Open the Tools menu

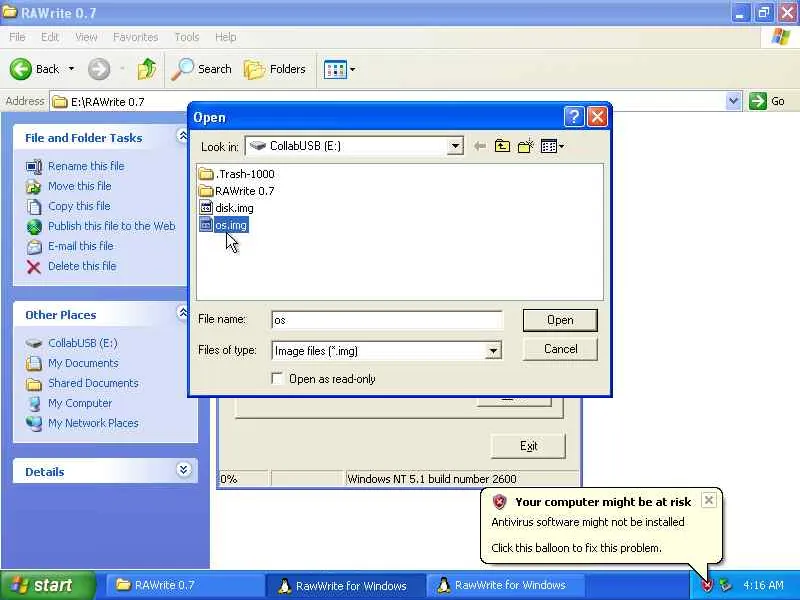click(187, 37)
